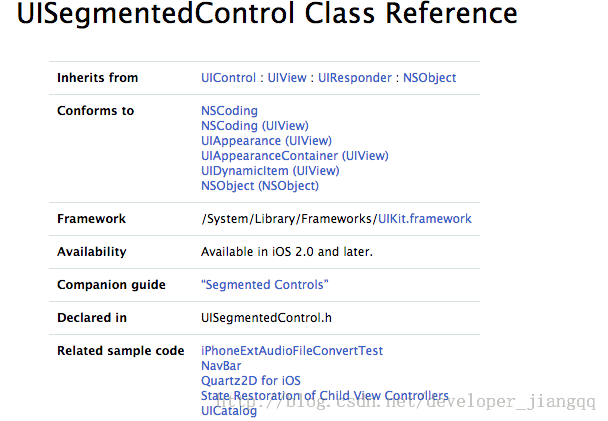Open the UIResponder class link
Screen dimensions: 608x421
coord(355,78)
